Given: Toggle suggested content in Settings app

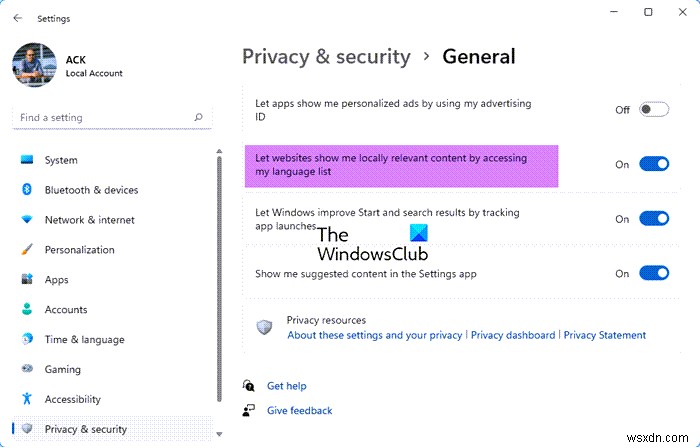Looking at the screenshot, I should 654,273.
